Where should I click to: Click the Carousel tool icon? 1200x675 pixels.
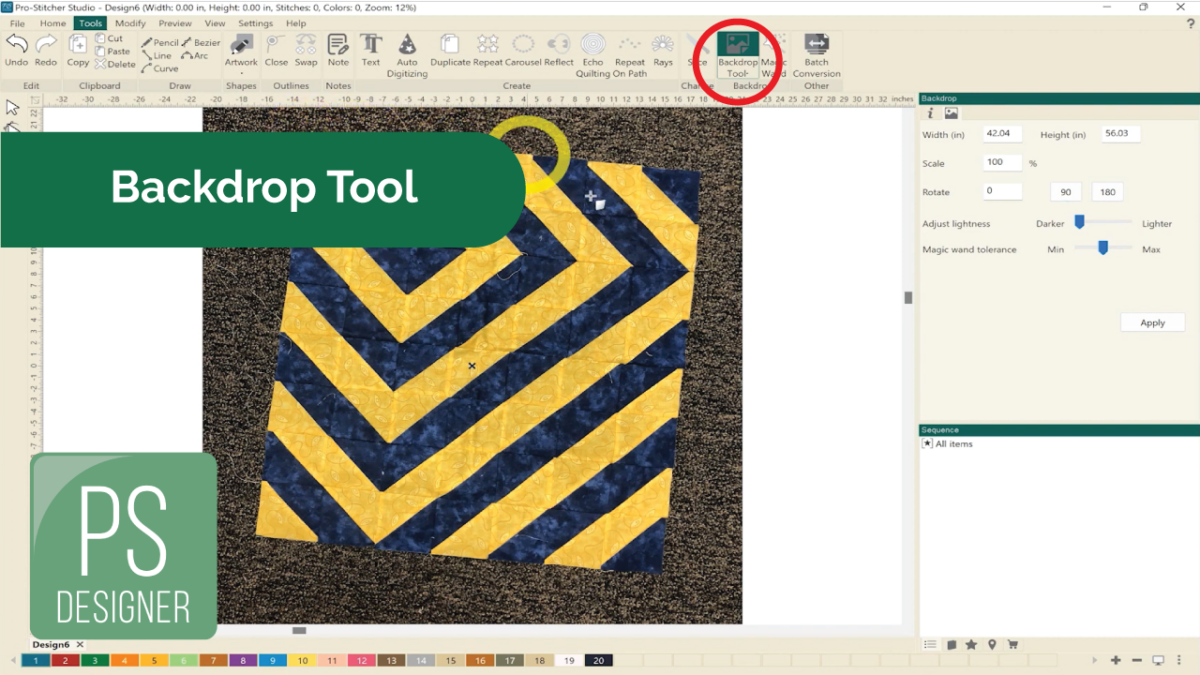pos(522,45)
